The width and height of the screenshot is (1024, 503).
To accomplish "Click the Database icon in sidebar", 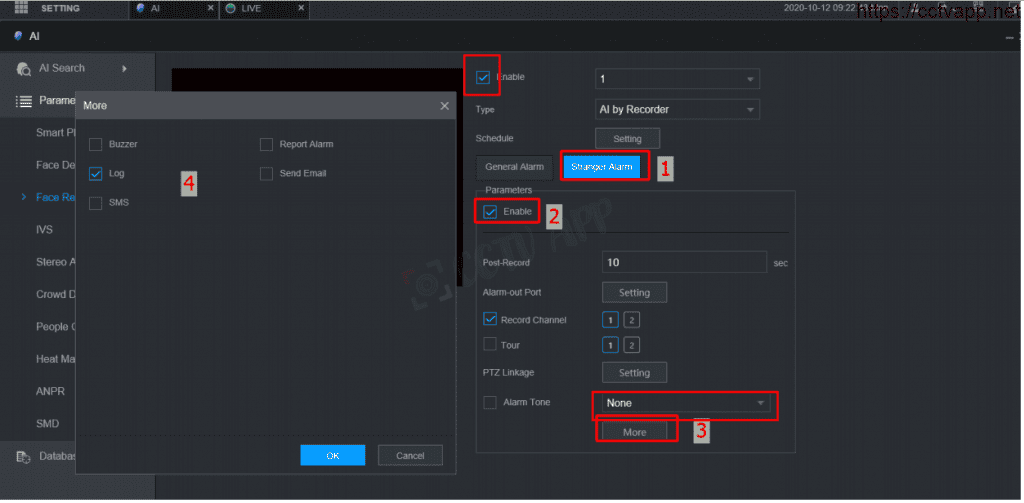I will pos(23,457).
